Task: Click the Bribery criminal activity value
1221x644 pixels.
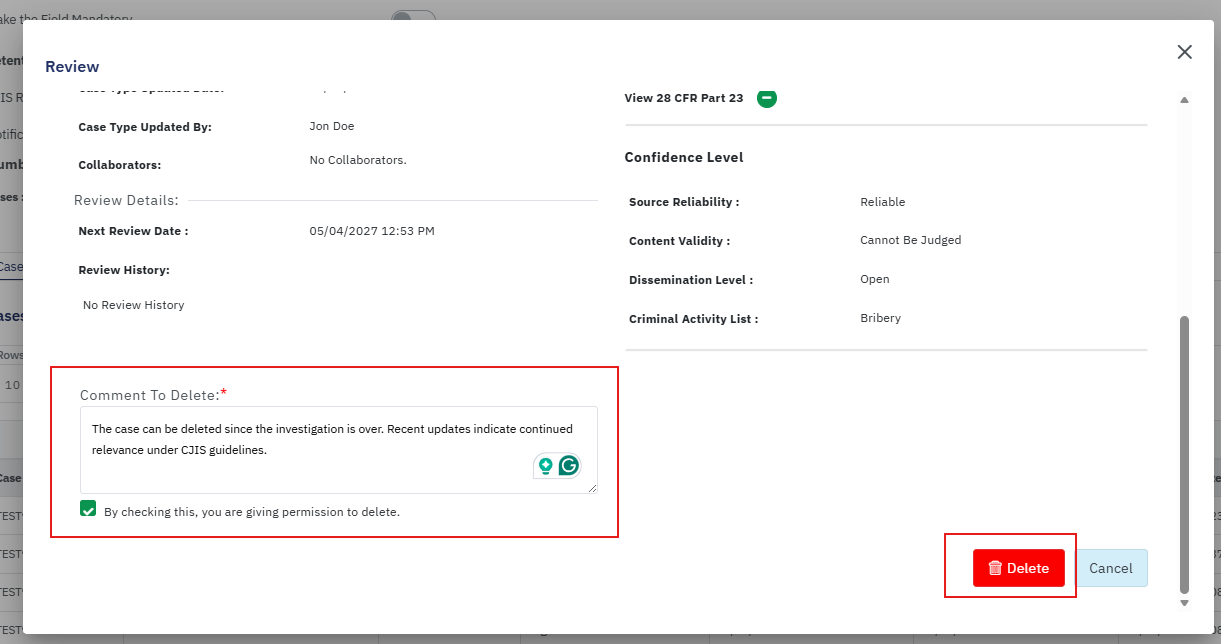Action: click(x=880, y=318)
